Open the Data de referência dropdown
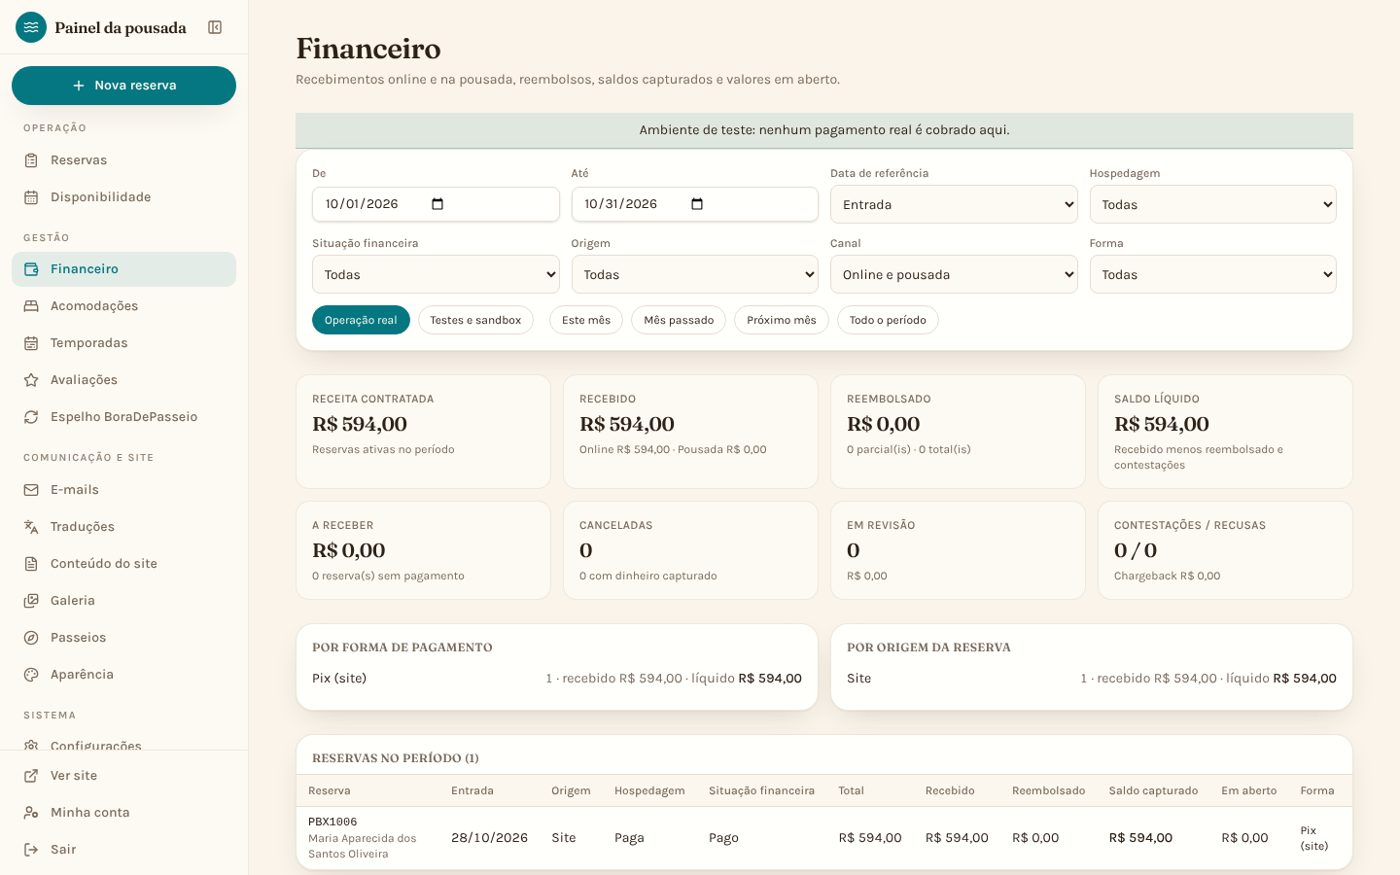The height and width of the screenshot is (875, 1400). coord(954,205)
